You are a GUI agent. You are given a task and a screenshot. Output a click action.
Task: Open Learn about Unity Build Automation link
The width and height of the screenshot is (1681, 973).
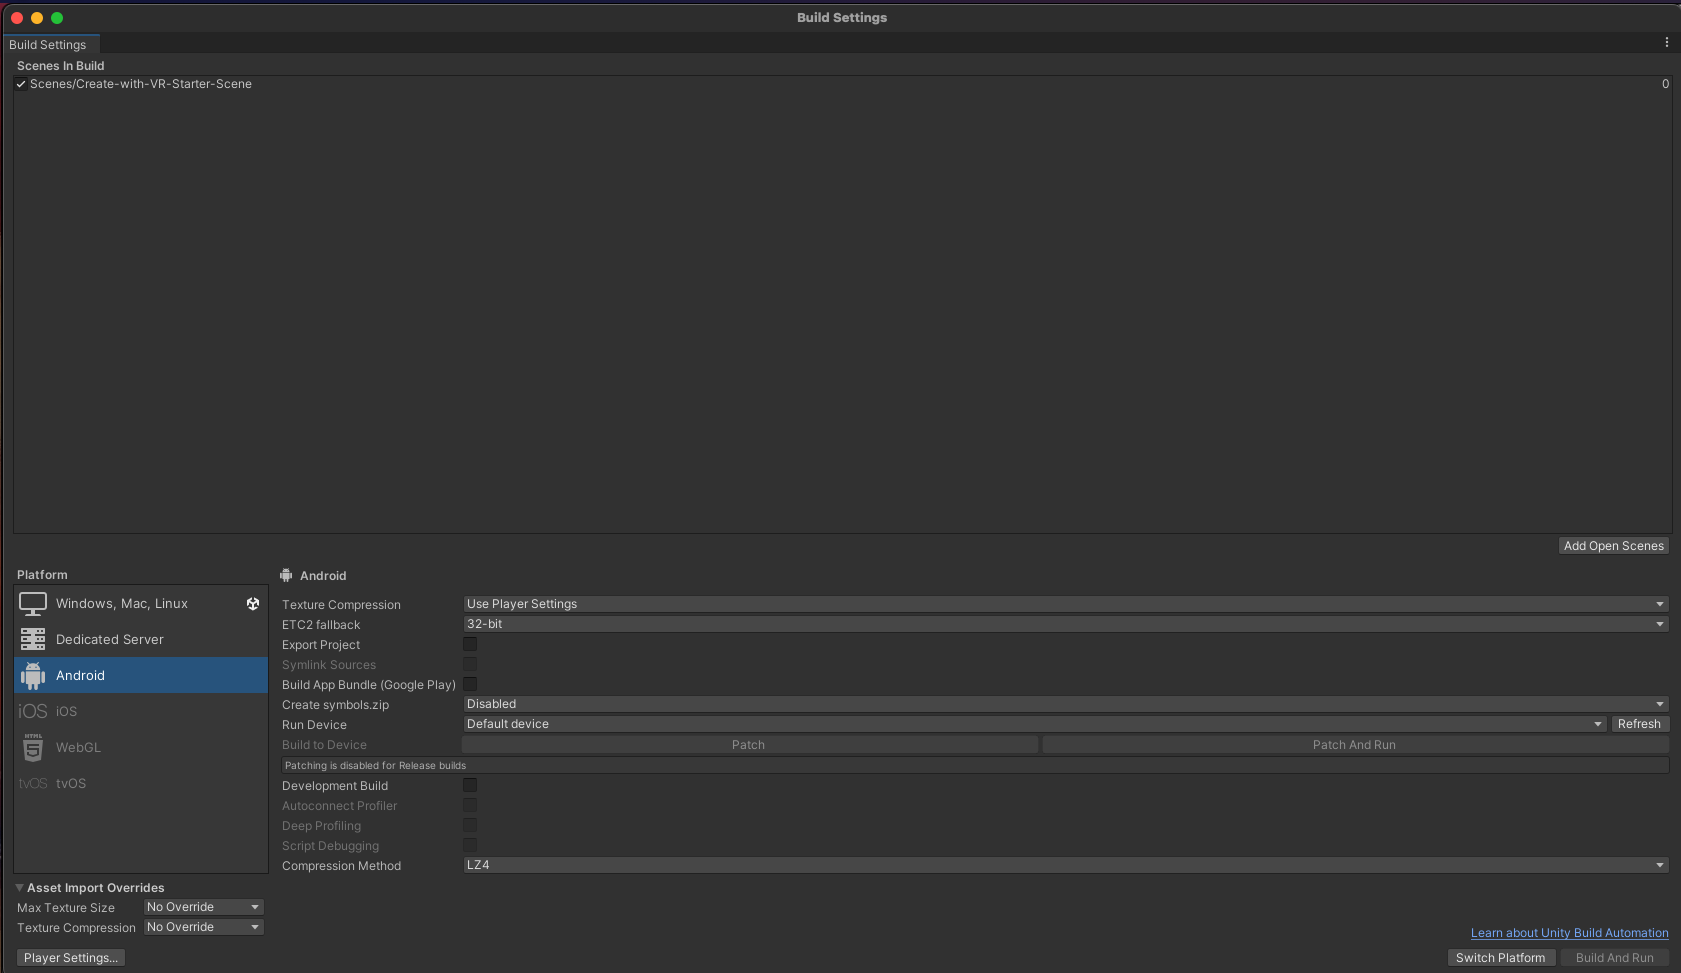[1570, 933]
